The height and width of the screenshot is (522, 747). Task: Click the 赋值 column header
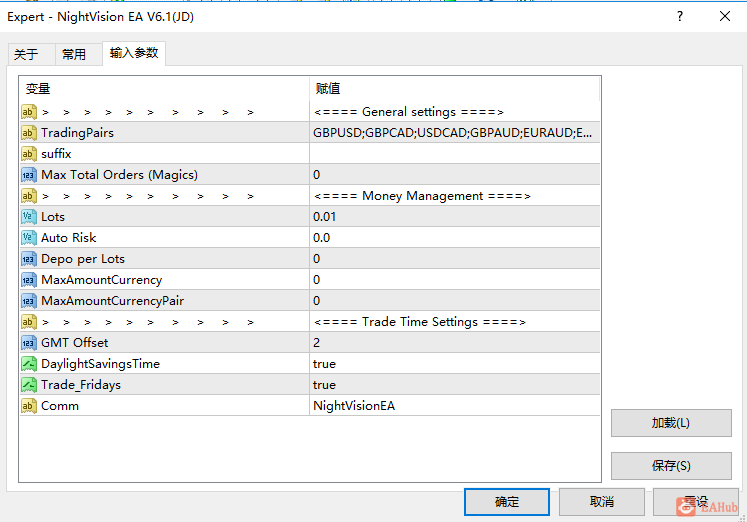pos(454,89)
